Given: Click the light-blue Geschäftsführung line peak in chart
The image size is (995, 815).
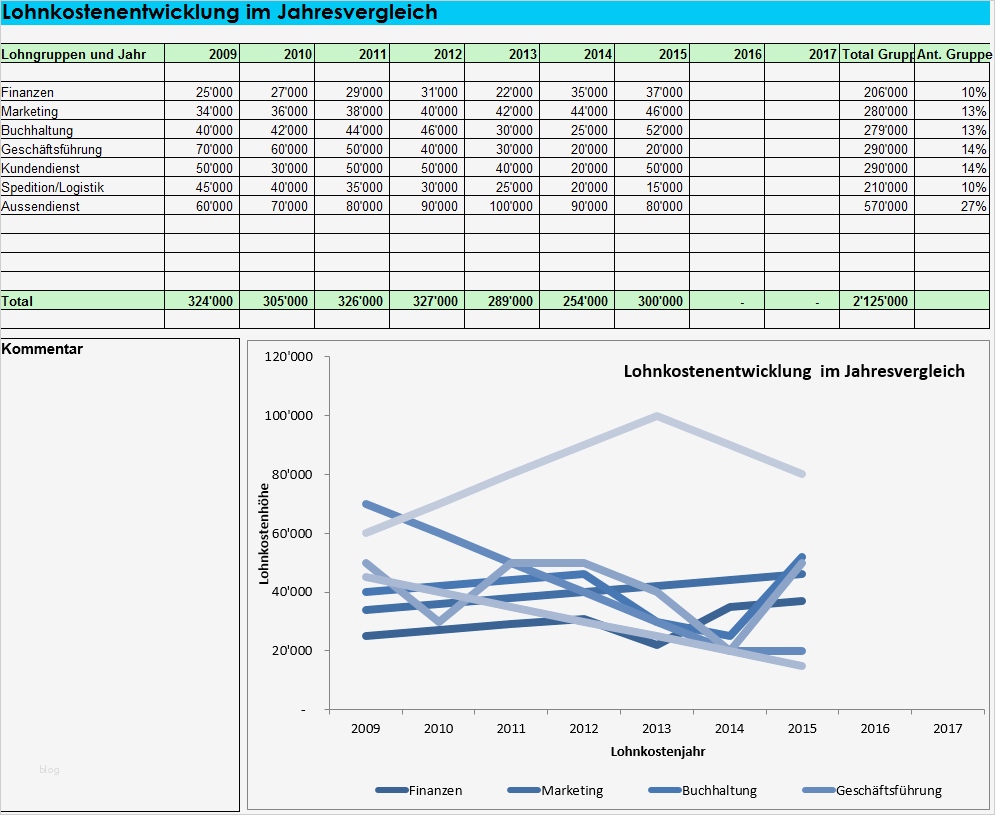Looking at the screenshot, I should pyautogui.click(x=655, y=412).
